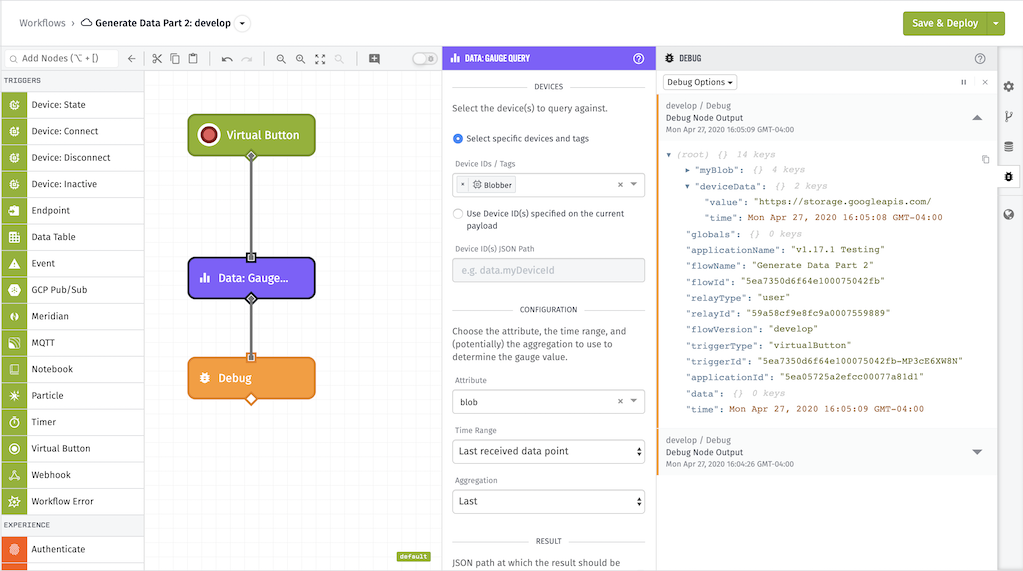Expand the "myBlob" key in debug tree
This screenshot has height=571, width=1023.
point(688,170)
